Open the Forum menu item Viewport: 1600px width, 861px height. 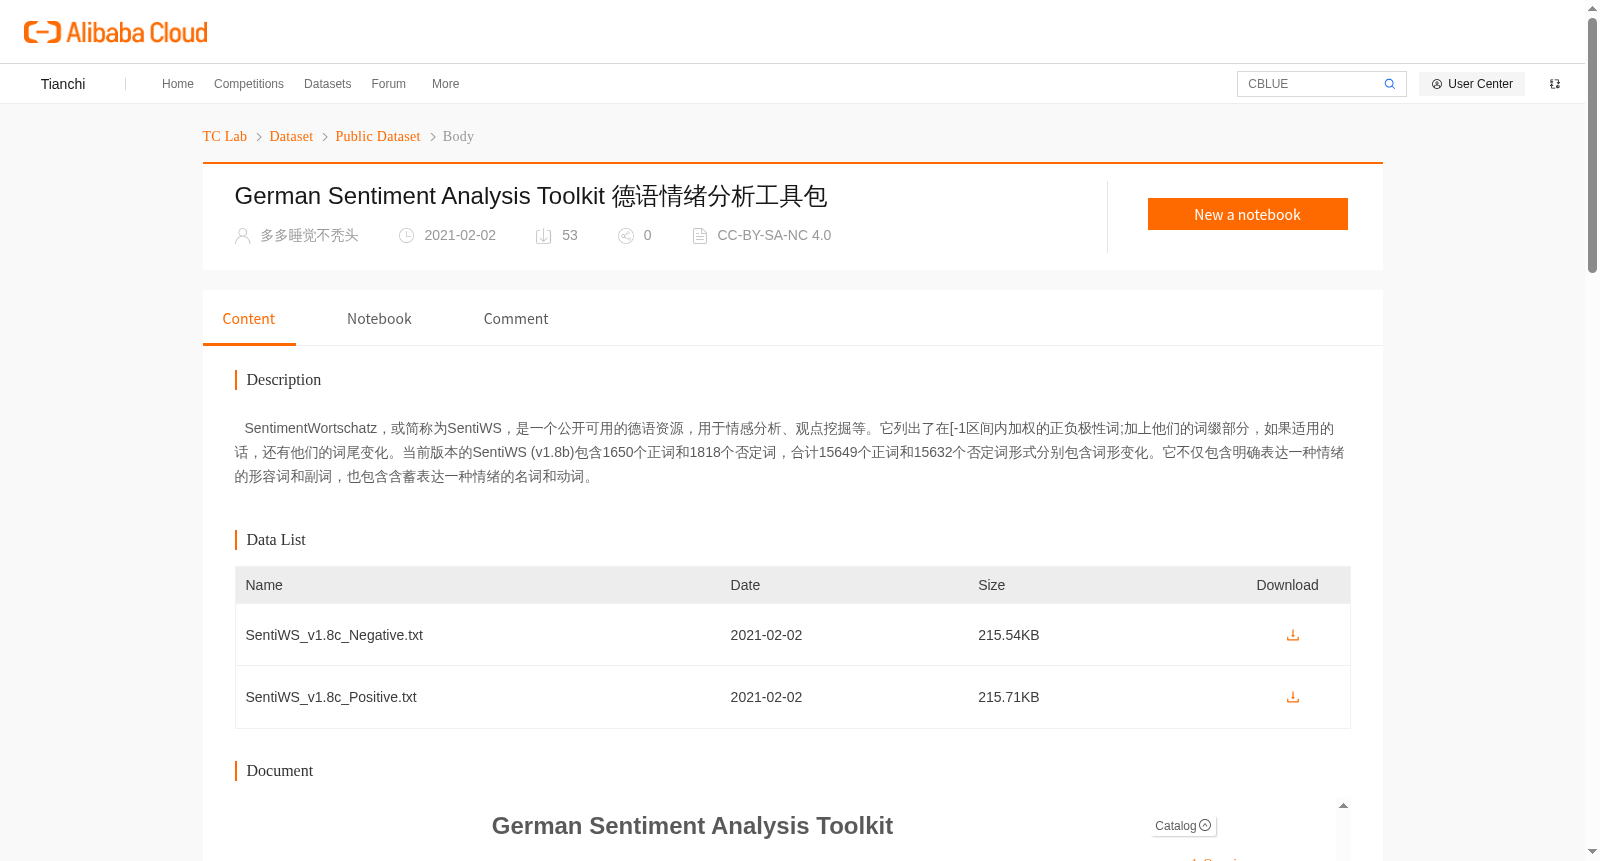[389, 84]
